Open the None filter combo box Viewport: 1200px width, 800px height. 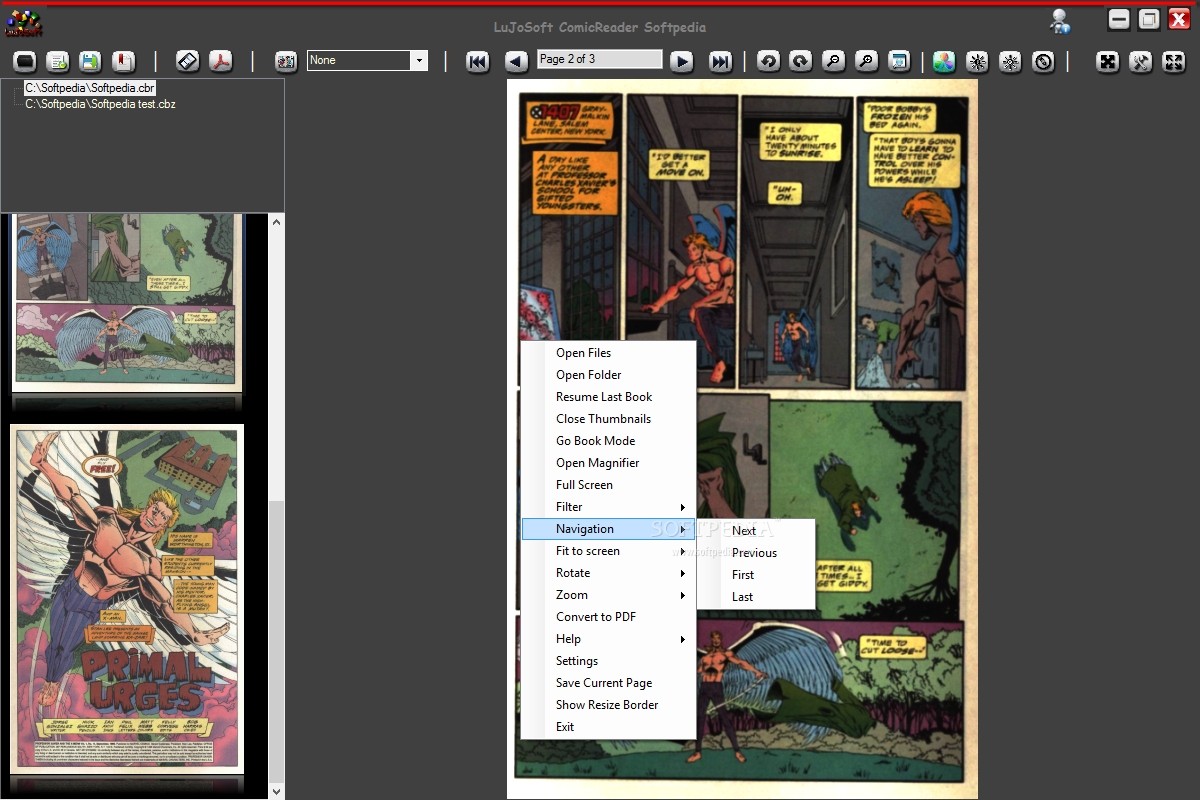(x=367, y=60)
